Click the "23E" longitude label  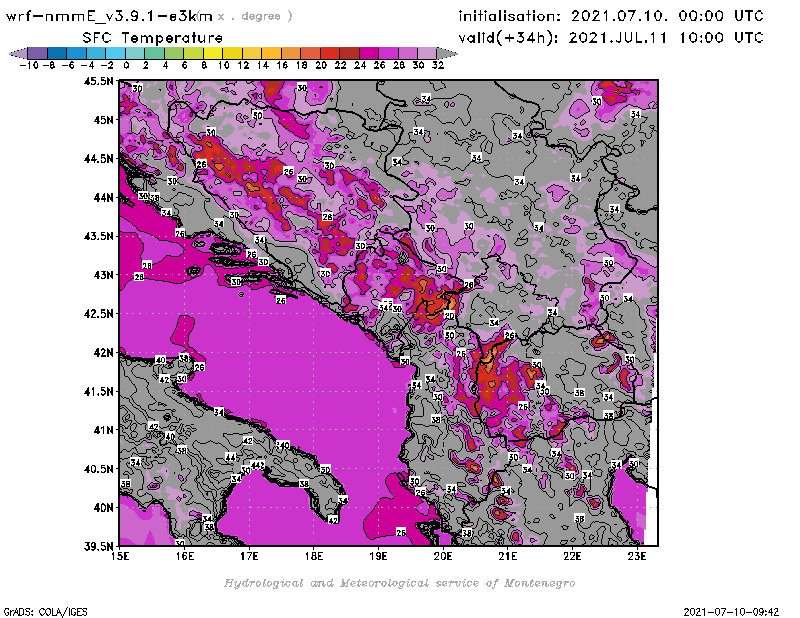(637, 556)
